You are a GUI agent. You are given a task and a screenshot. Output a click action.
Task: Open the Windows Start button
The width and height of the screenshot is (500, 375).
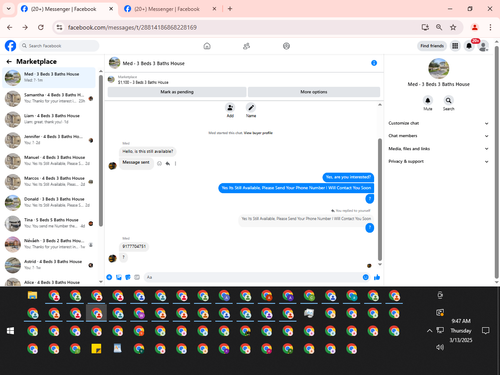click(10, 331)
